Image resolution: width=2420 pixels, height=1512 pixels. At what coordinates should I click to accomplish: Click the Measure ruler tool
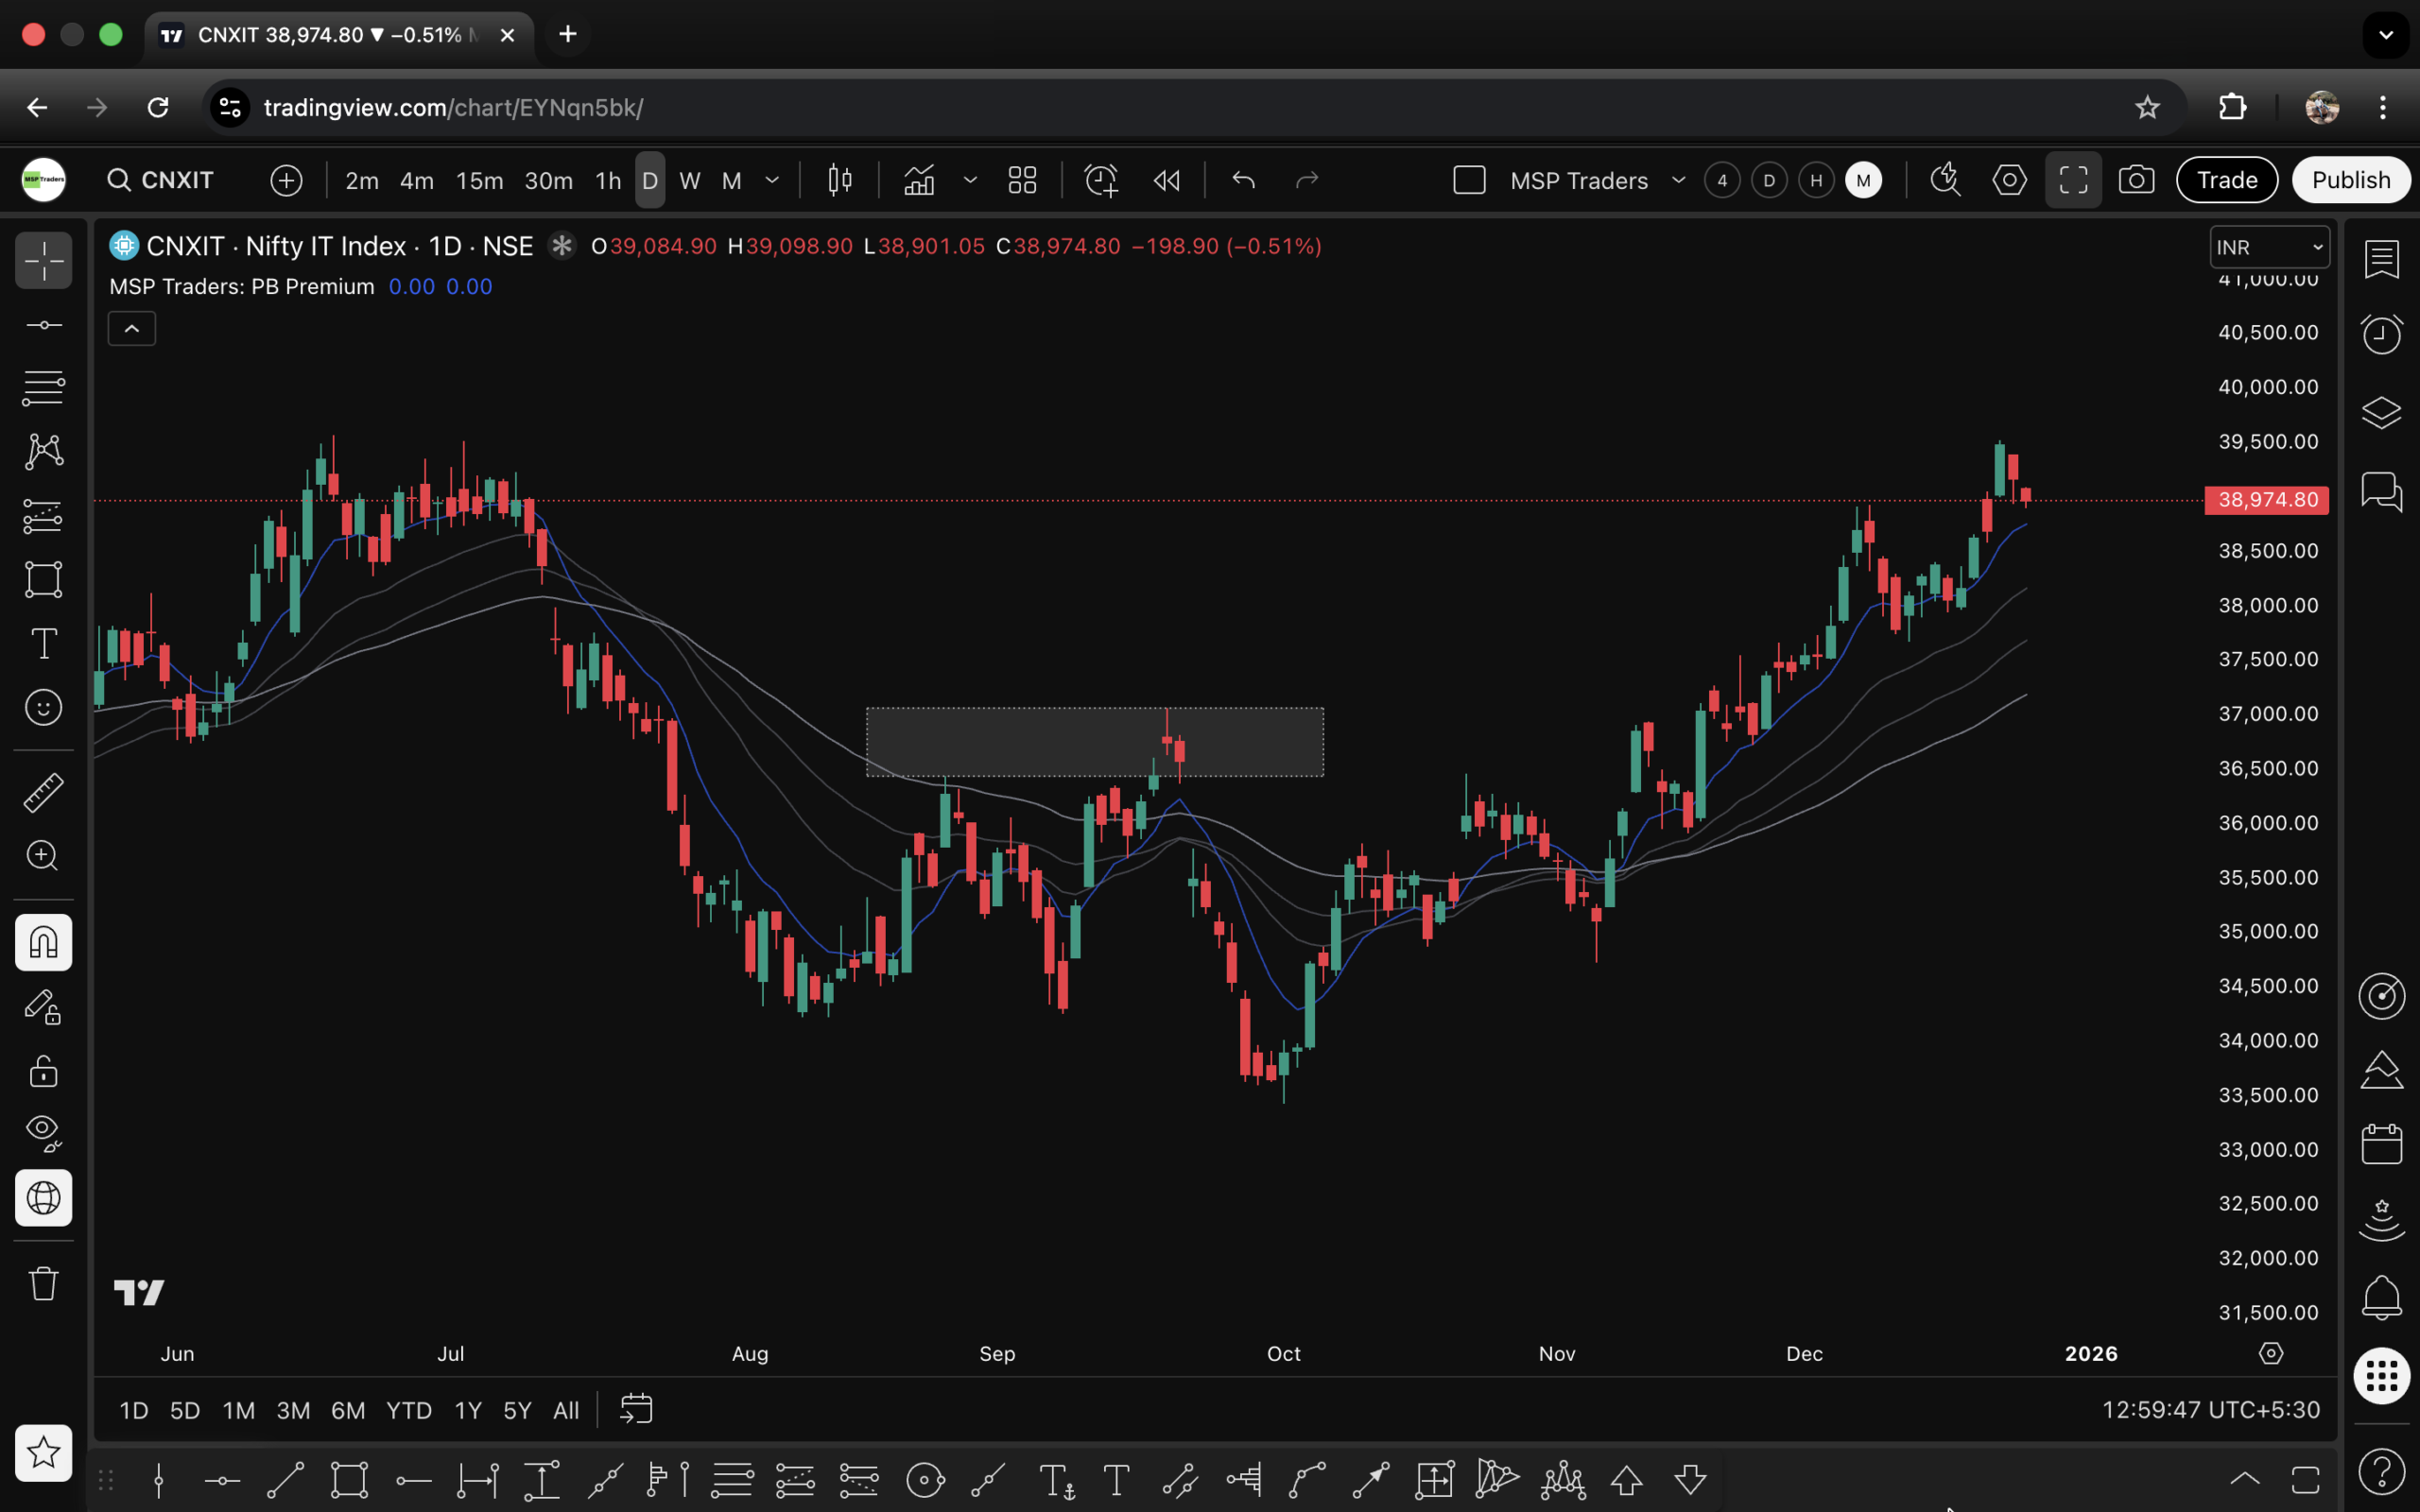[x=43, y=793]
